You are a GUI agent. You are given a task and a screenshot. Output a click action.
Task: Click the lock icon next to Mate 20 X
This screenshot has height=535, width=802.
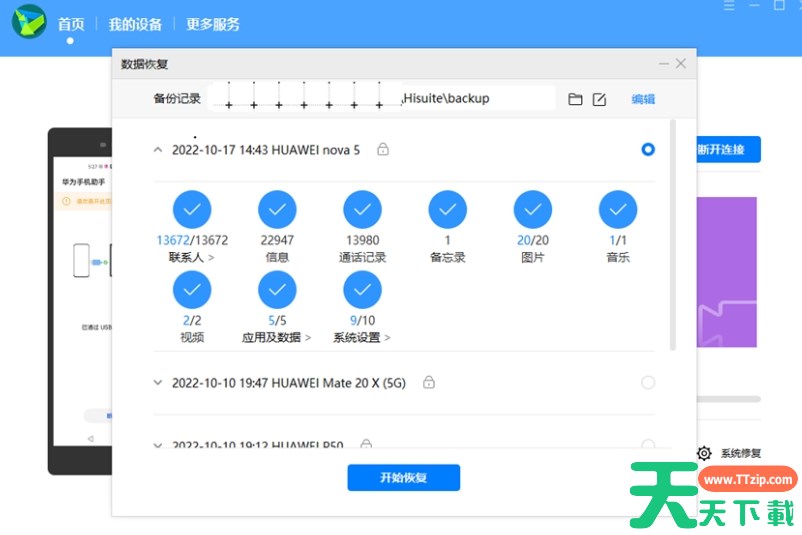coord(428,382)
